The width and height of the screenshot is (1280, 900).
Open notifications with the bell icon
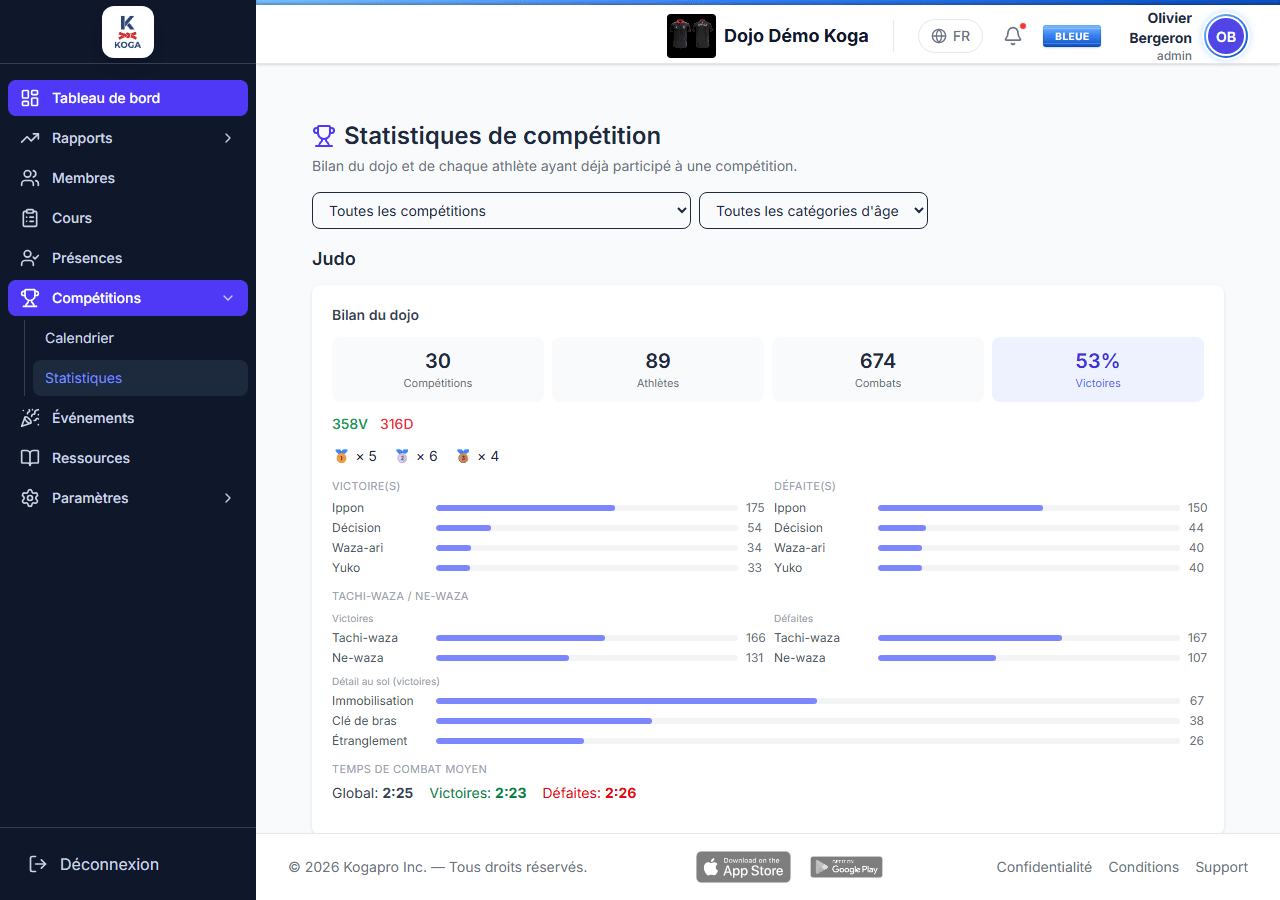[1013, 36]
